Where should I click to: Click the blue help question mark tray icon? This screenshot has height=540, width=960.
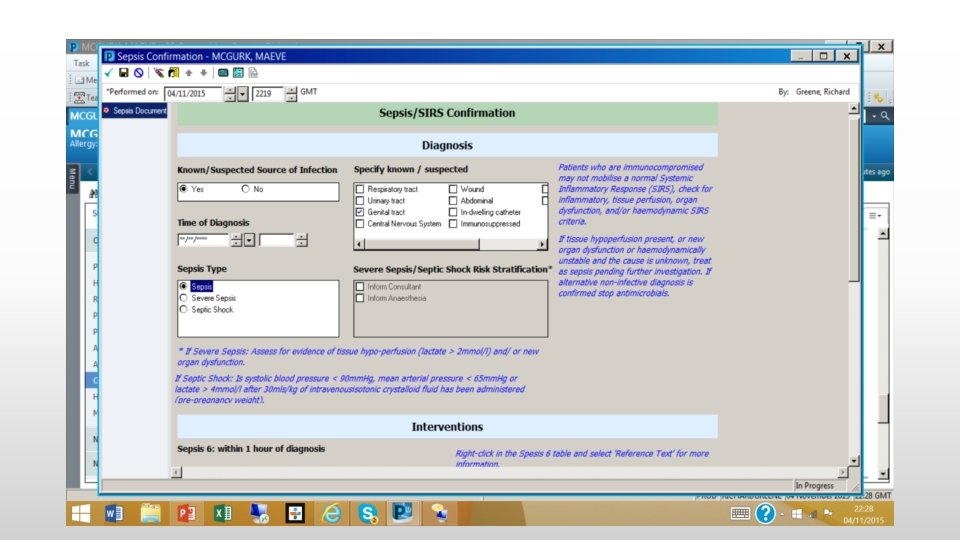[765, 513]
